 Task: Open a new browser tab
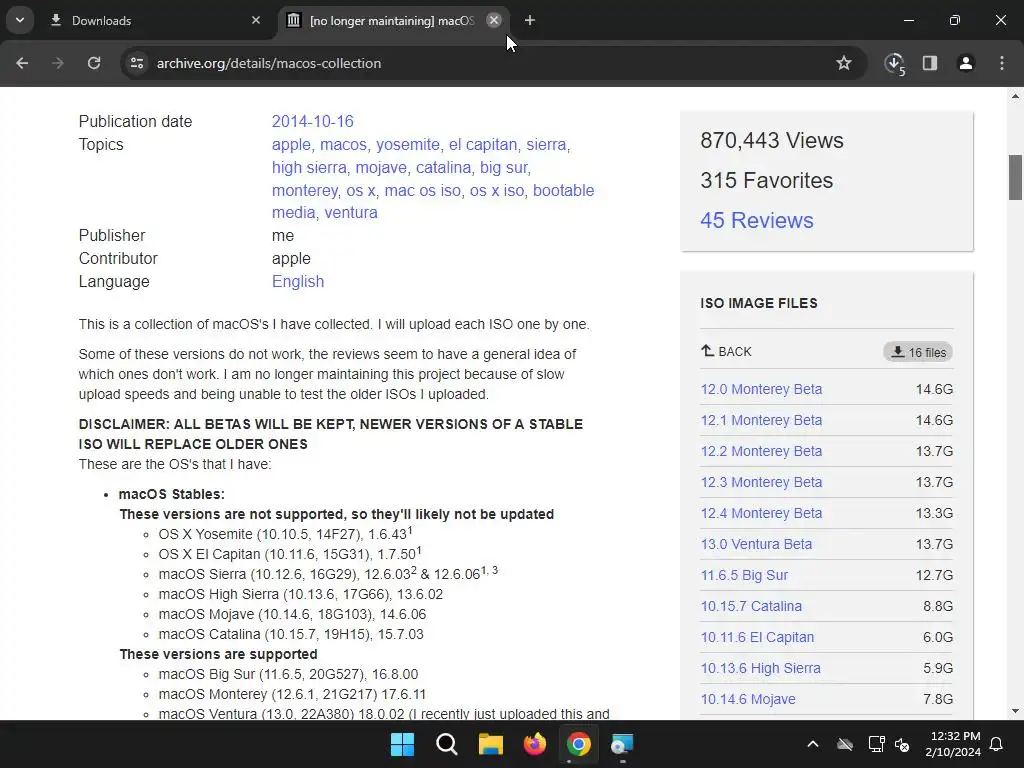[530, 20]
